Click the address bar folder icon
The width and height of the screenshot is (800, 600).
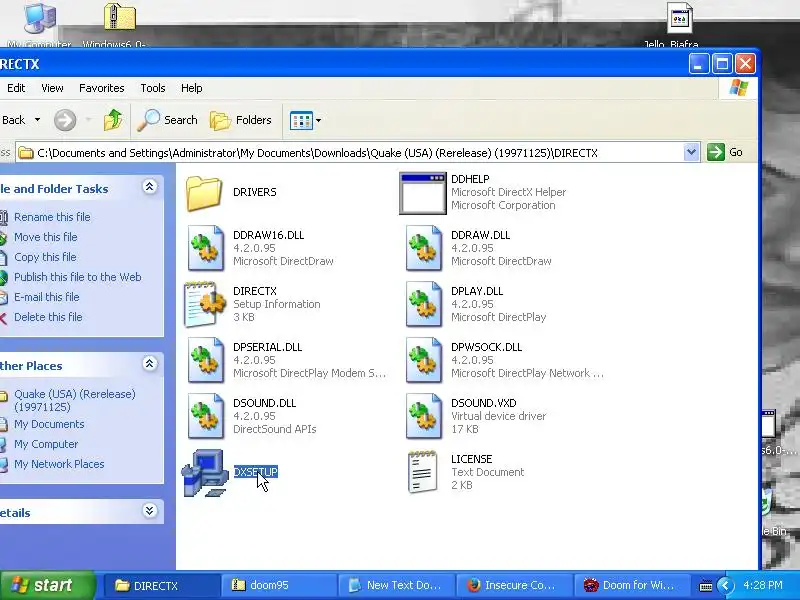[x=26, y=153]
